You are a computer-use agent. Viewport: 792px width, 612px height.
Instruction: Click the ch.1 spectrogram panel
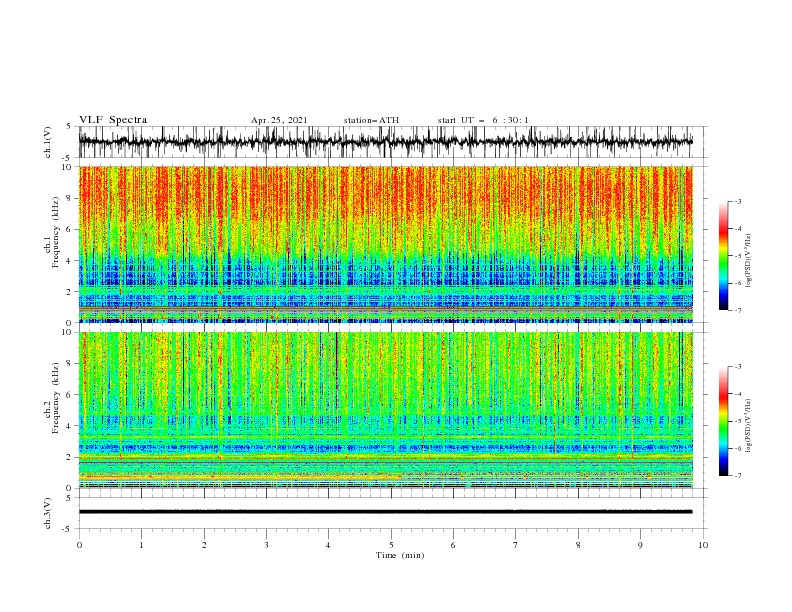point(385,244)
